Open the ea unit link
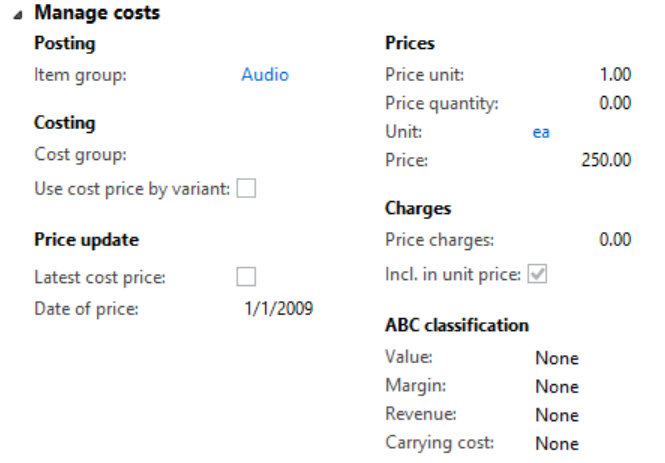Image resolution: width=665 pixels, height=463 pixels. [541, 131]
